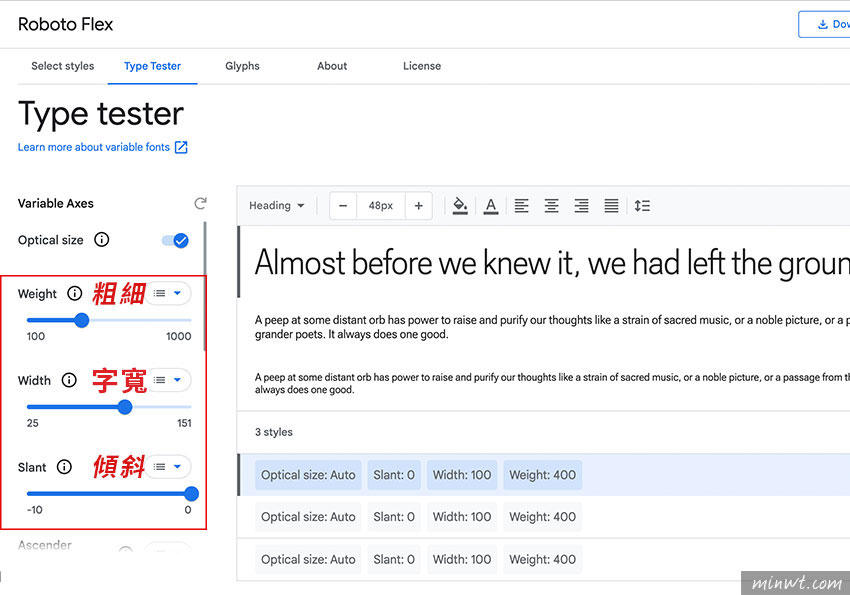Open Width list dropdown
This screenshot has height=595, width=850.
pos(168,380)
